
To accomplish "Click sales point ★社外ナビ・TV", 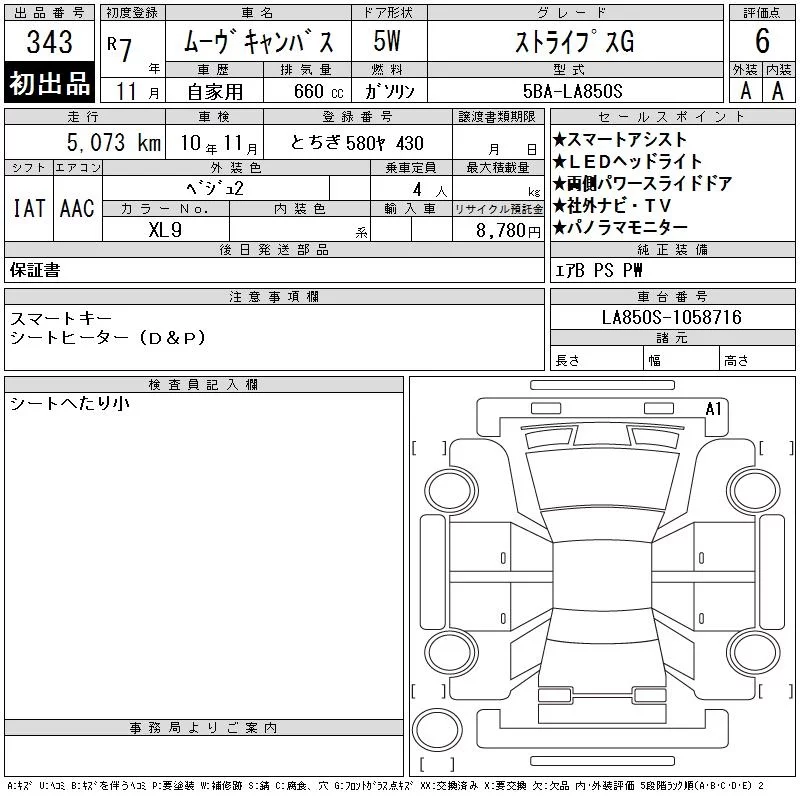I will tap(612, 205).
